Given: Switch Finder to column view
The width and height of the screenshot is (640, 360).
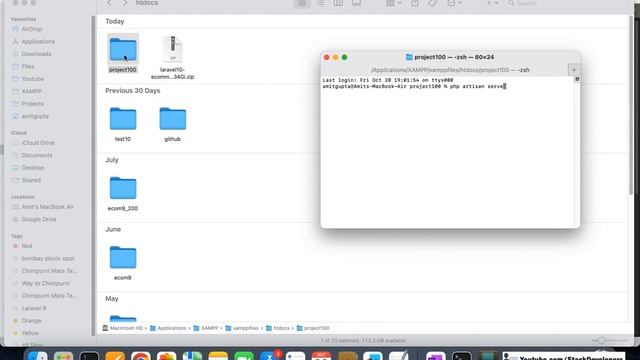Looking at the screenshot, I should (338, 3).
